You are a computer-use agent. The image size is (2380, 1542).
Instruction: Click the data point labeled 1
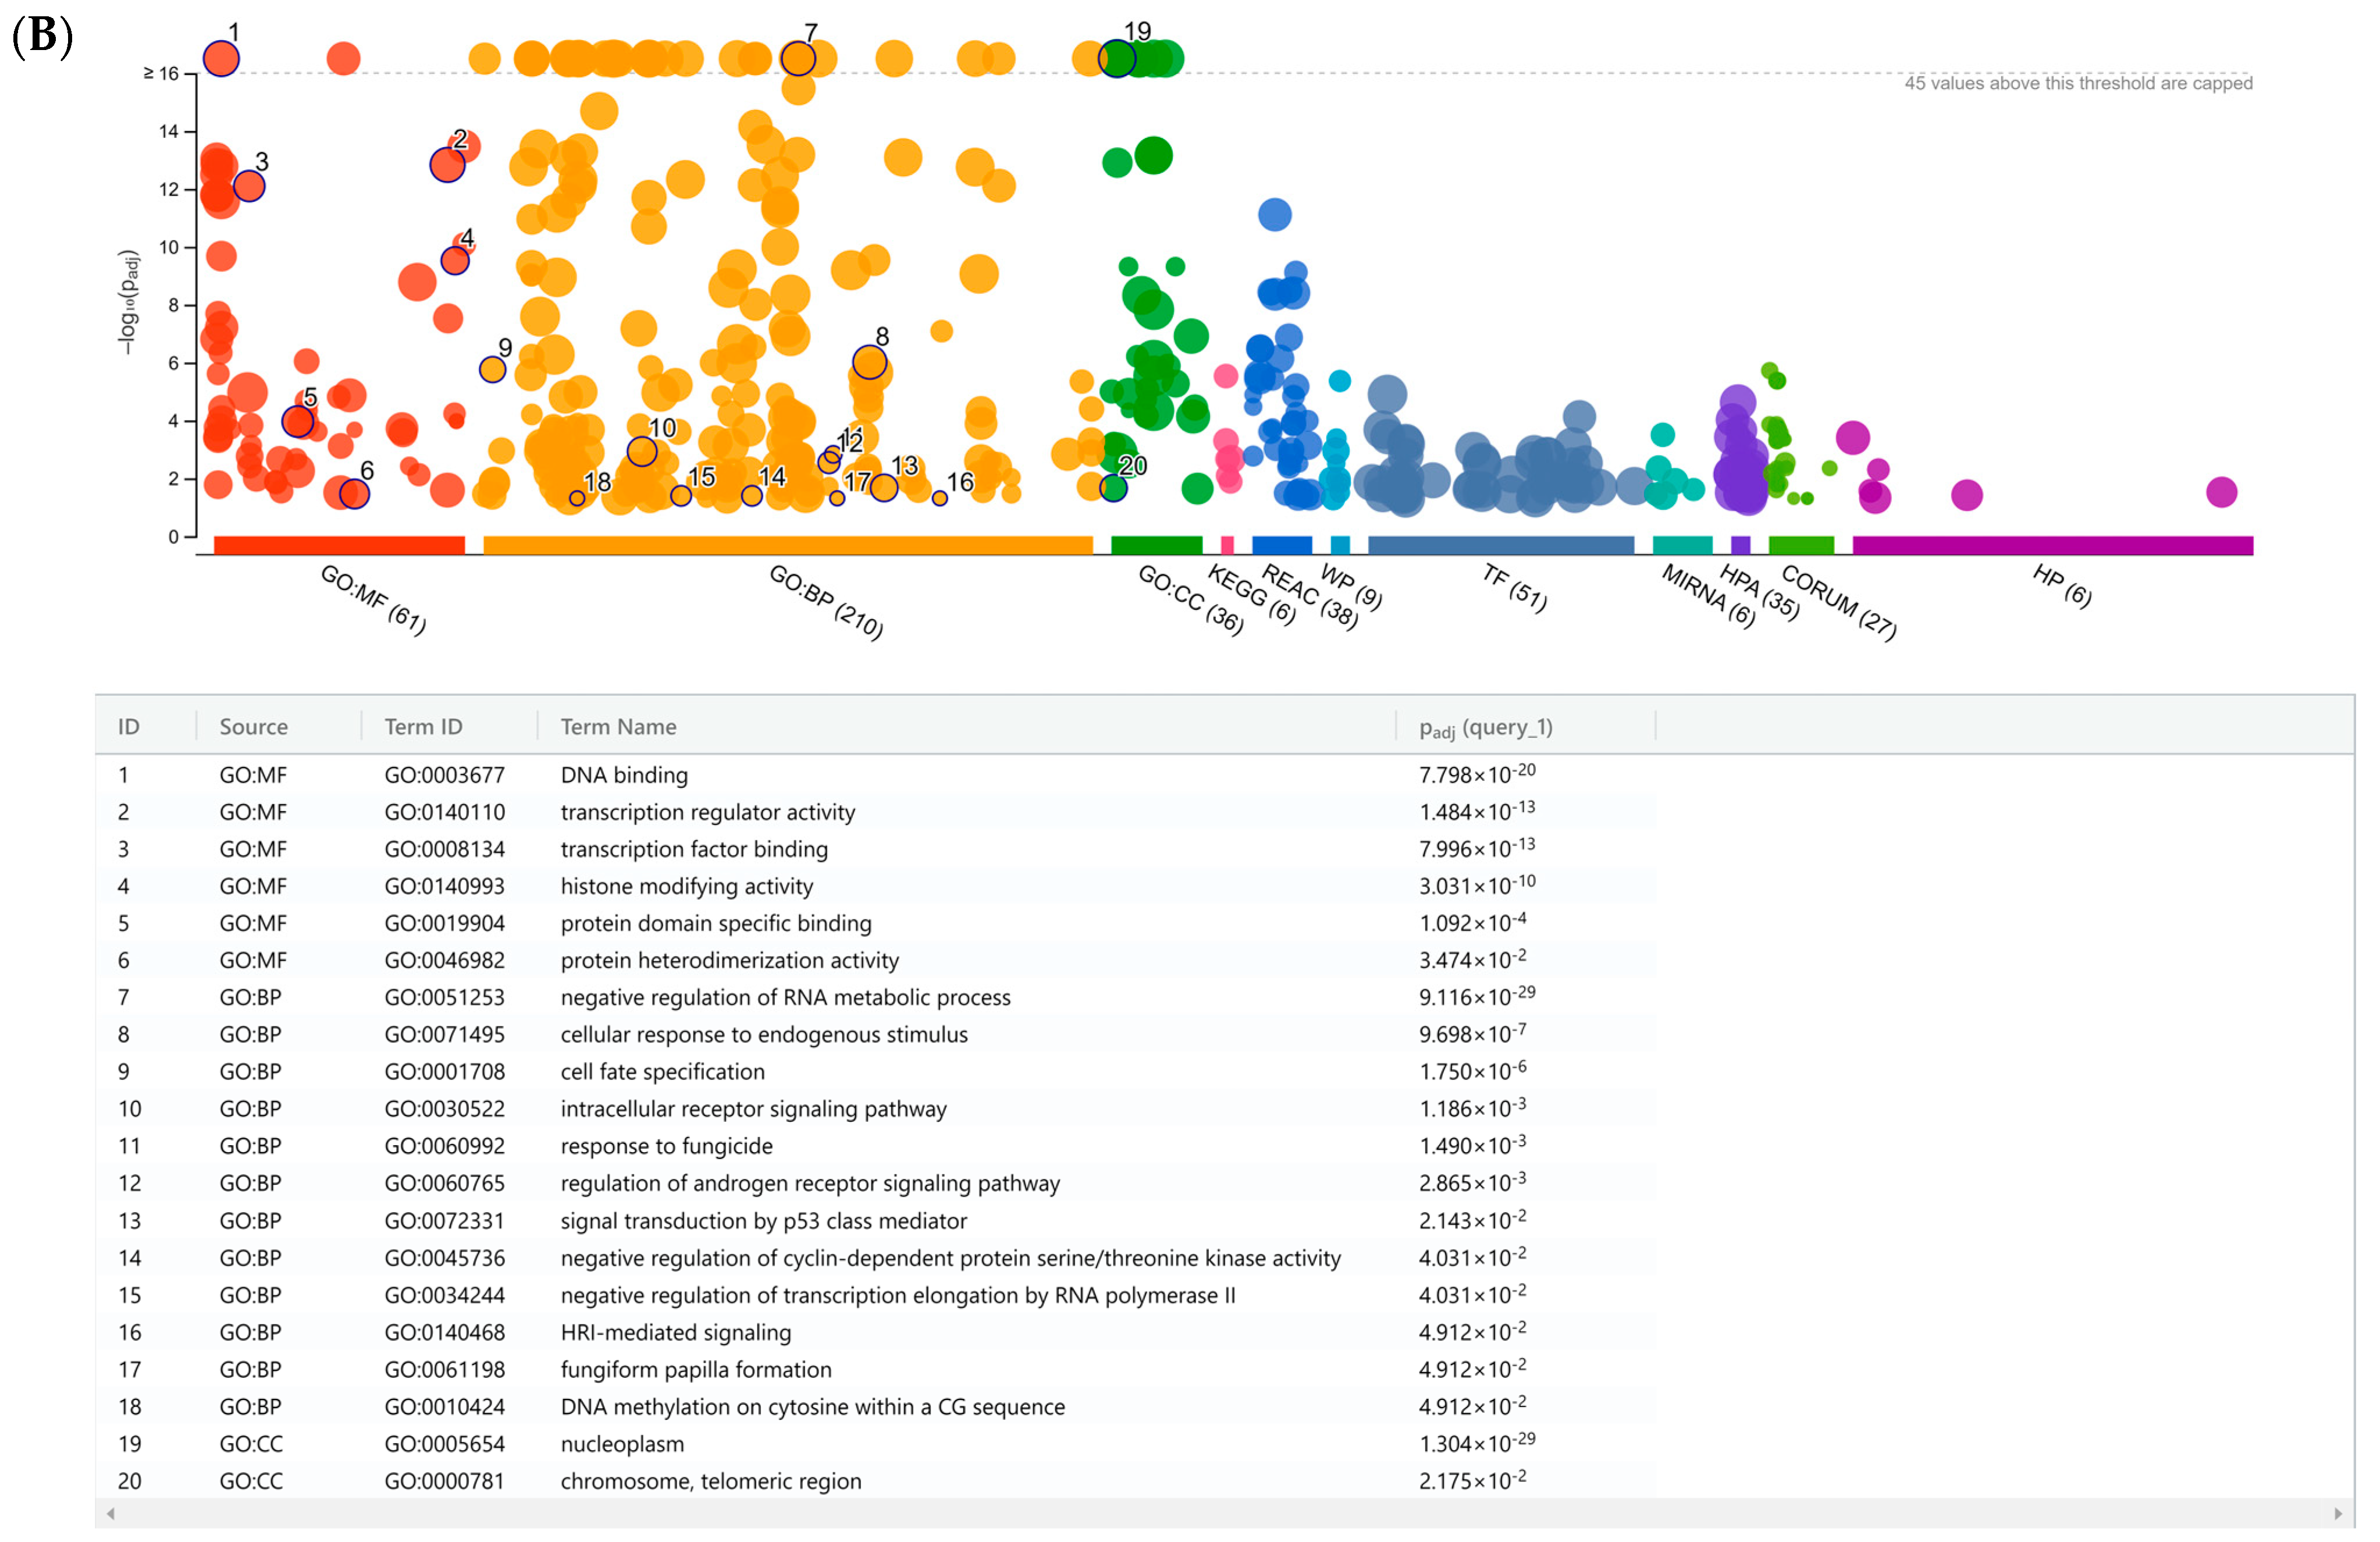pyautogui.click(x=221, y=59)
